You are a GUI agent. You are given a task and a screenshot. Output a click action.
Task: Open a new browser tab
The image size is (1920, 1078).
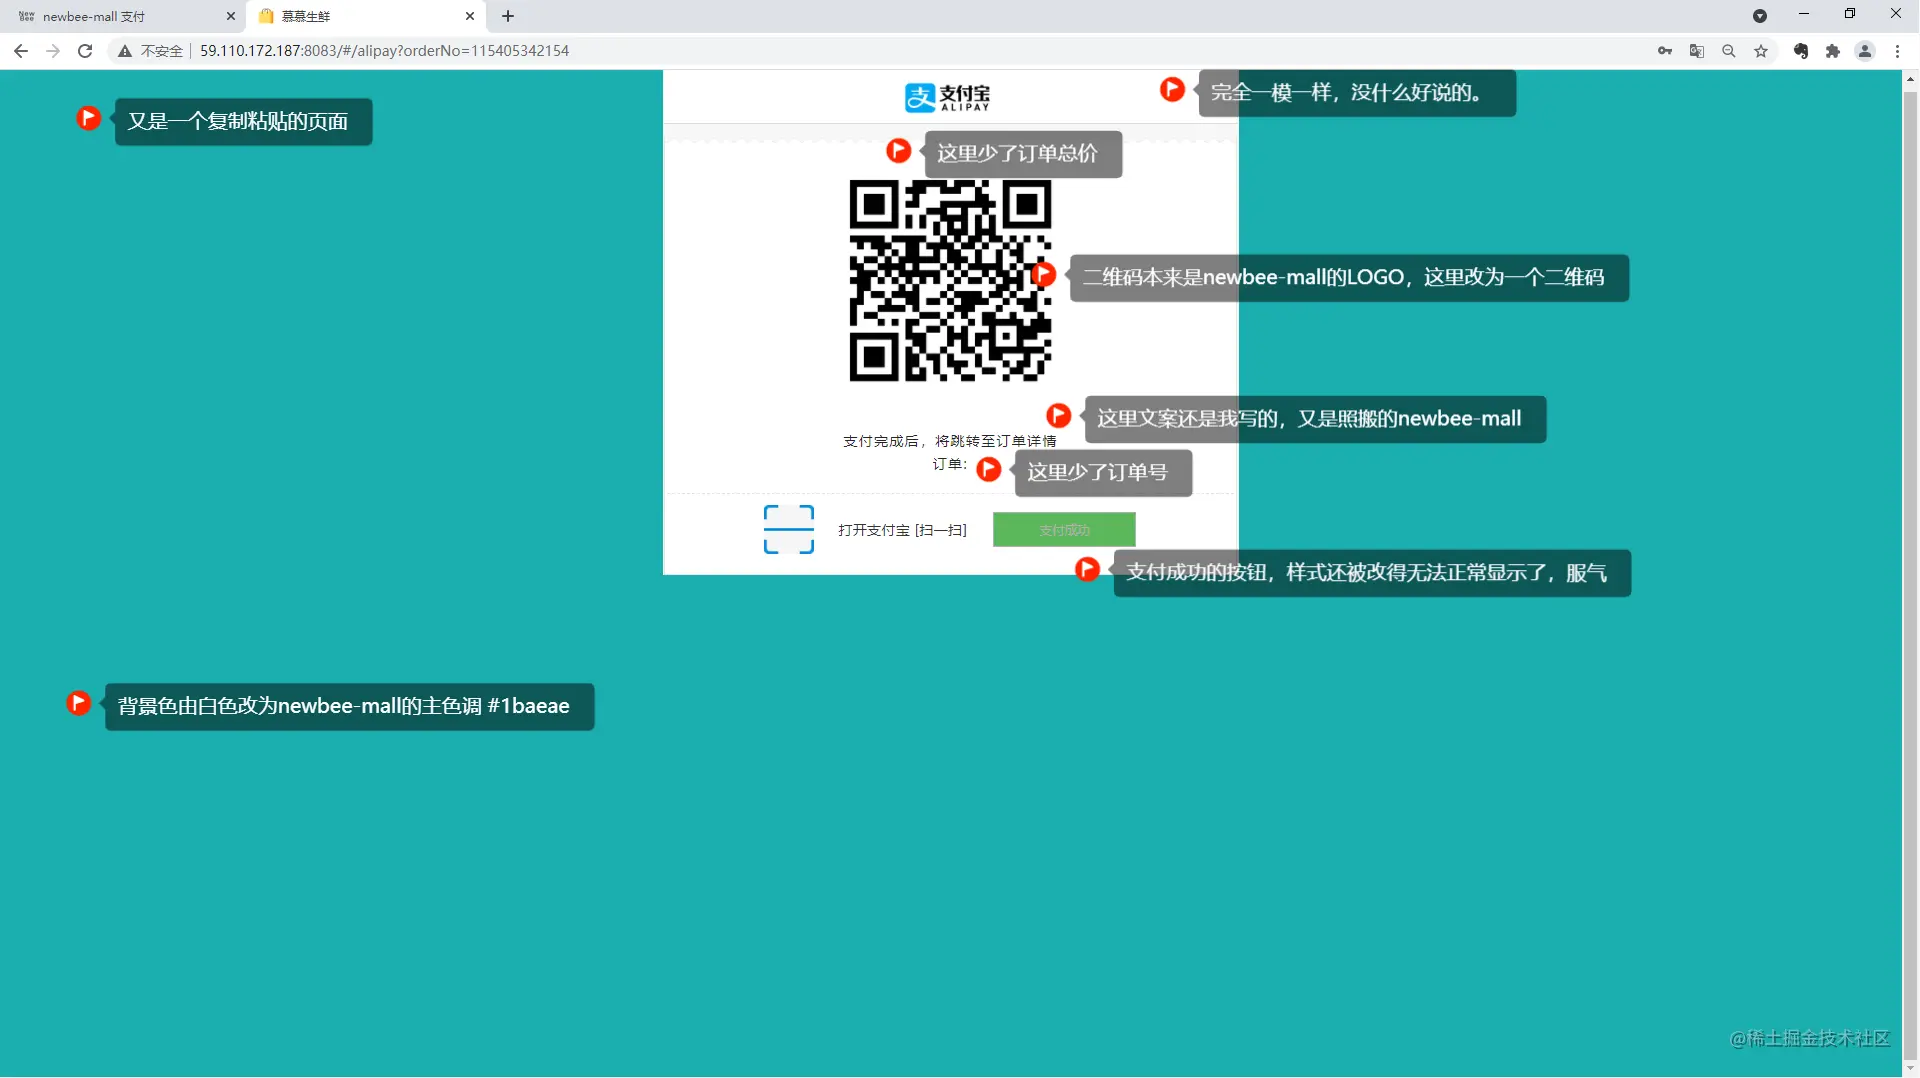point(508,16)
